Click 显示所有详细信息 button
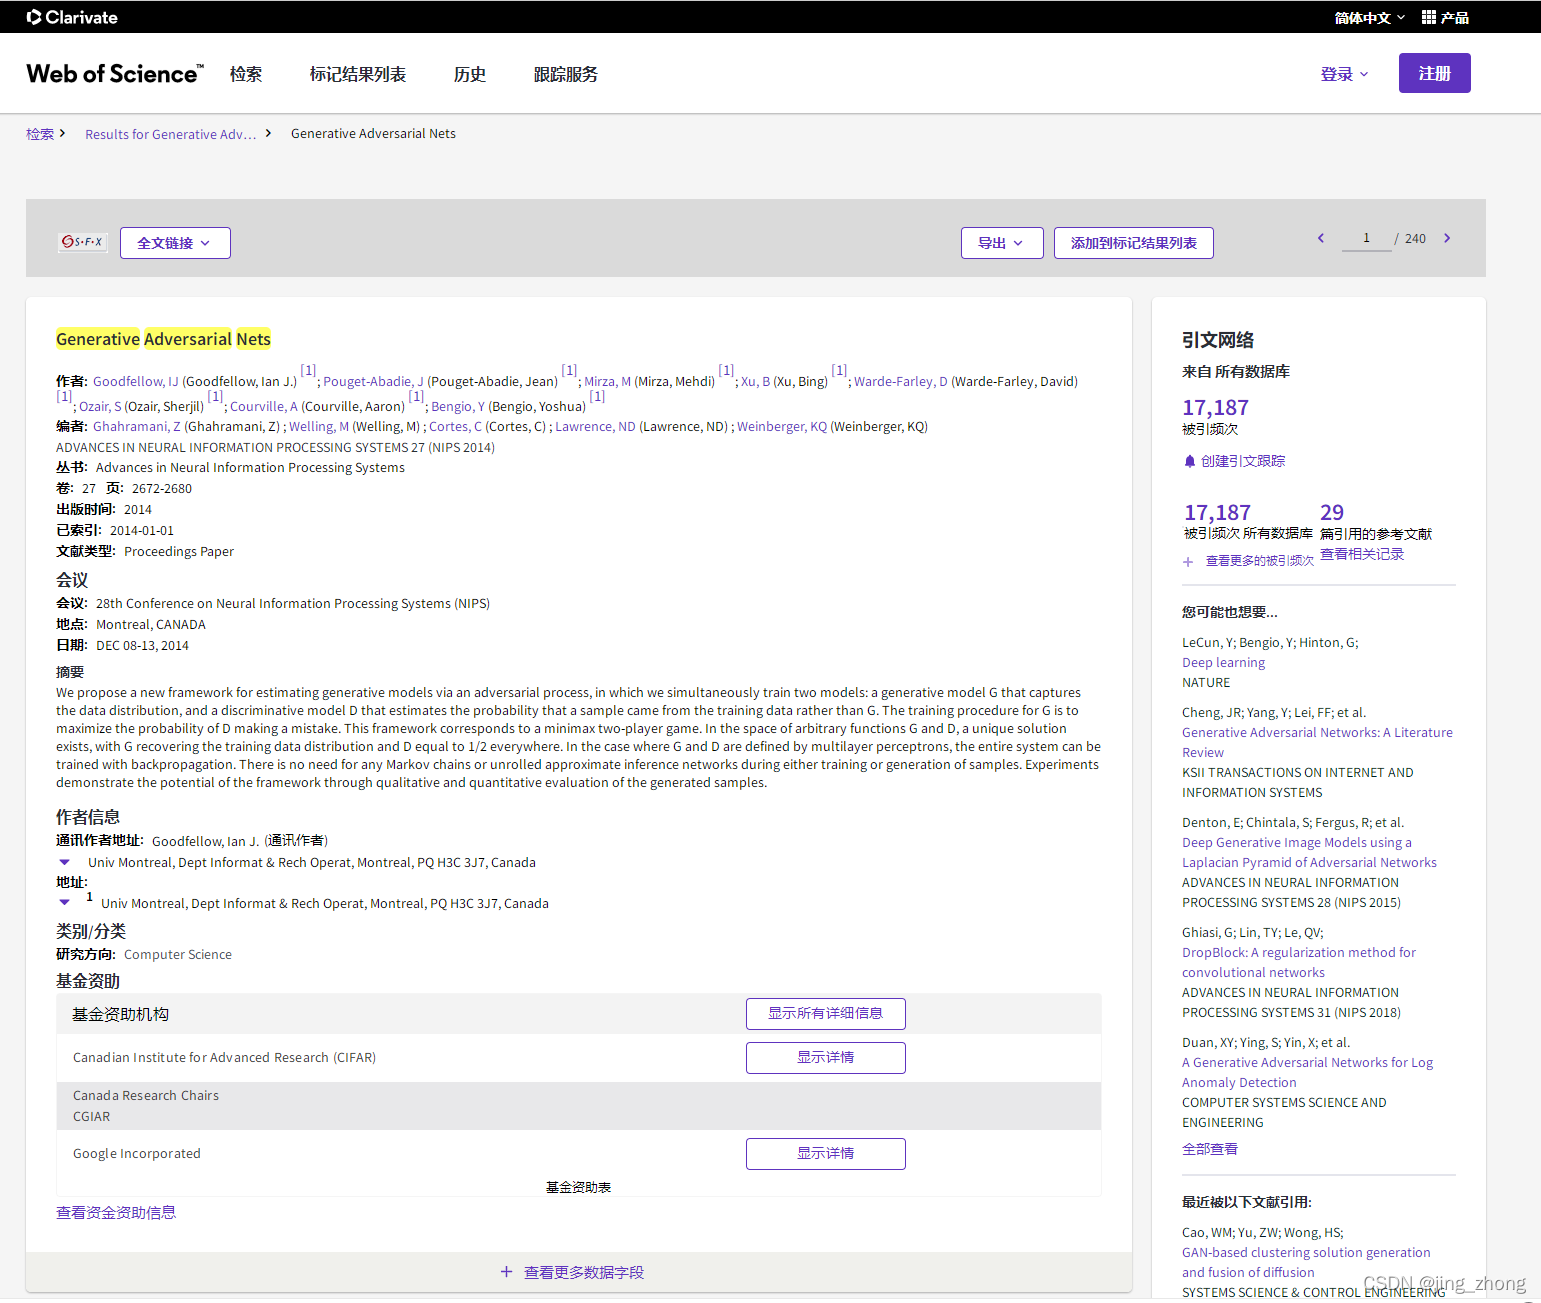This screenshot has width=1541, height=1303. point(826,1014)
